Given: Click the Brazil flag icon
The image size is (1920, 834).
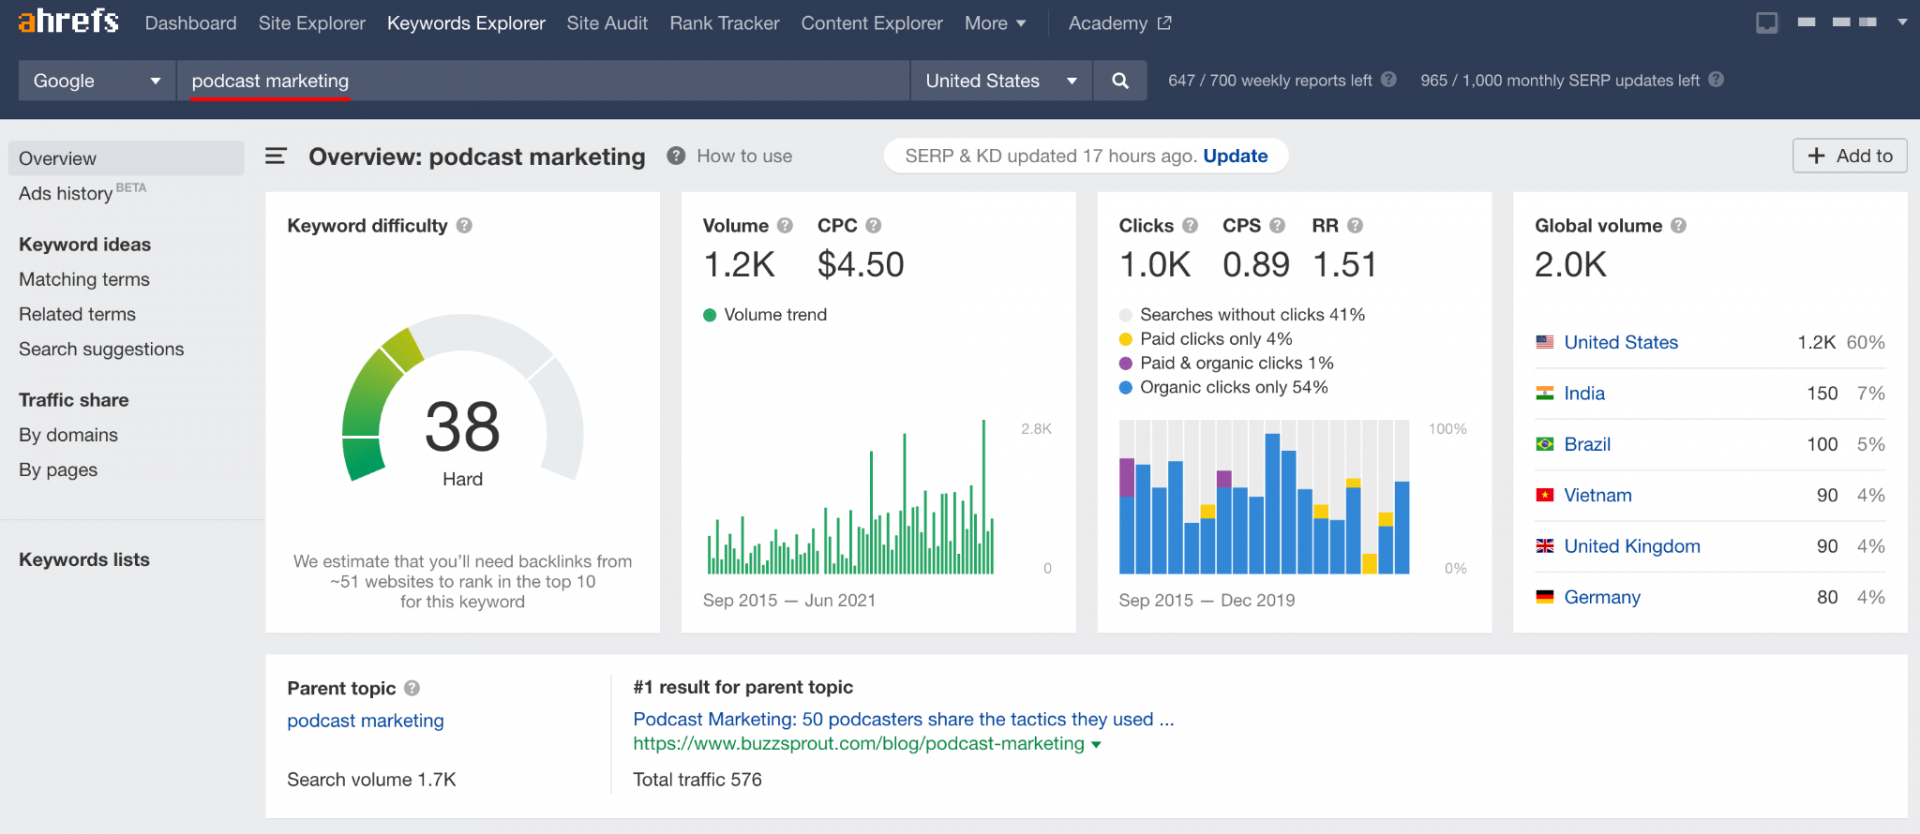Looking at the screenshot, I should click(1545, 444).
